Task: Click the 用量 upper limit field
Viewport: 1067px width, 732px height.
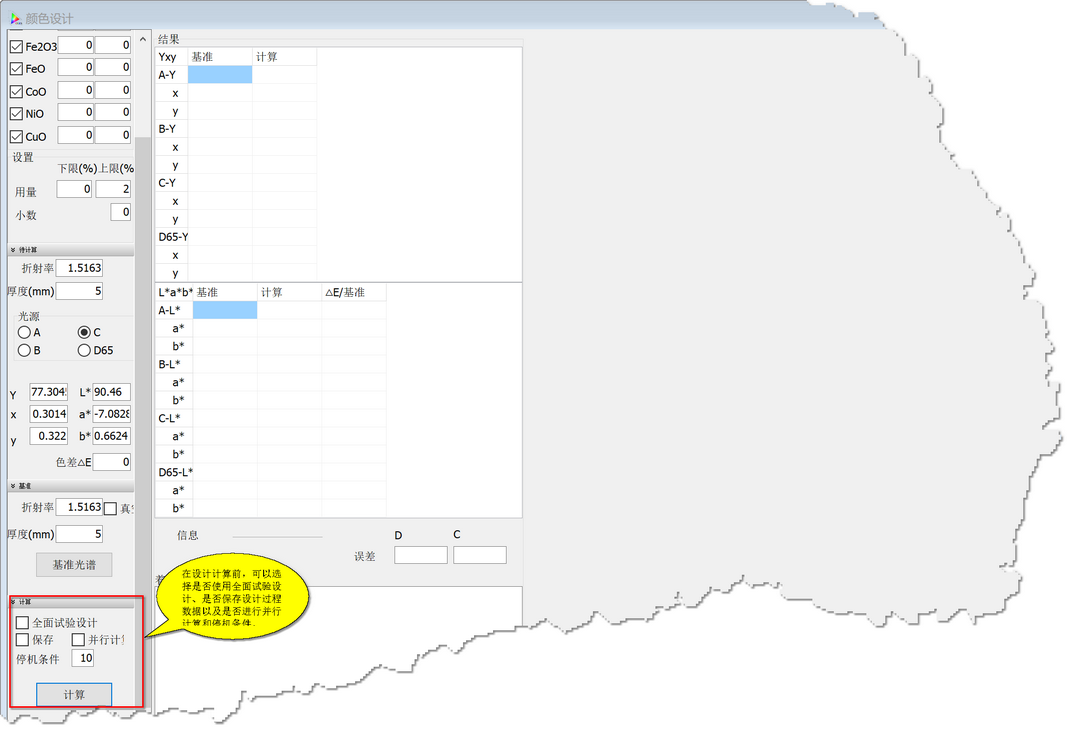Action: (x=113, y=190)
